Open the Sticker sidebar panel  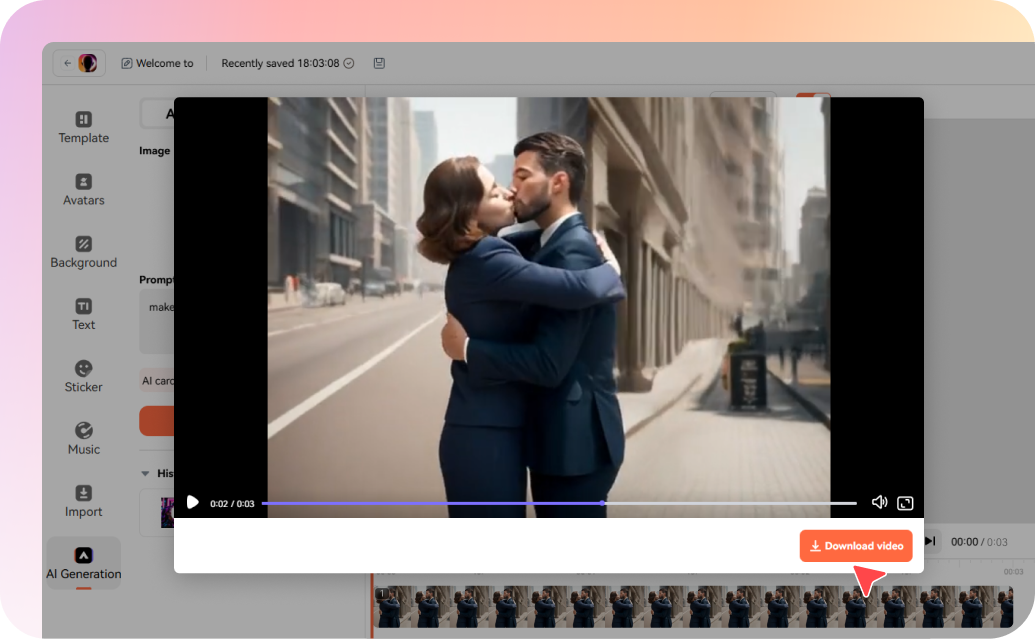(x=83, y=377)
